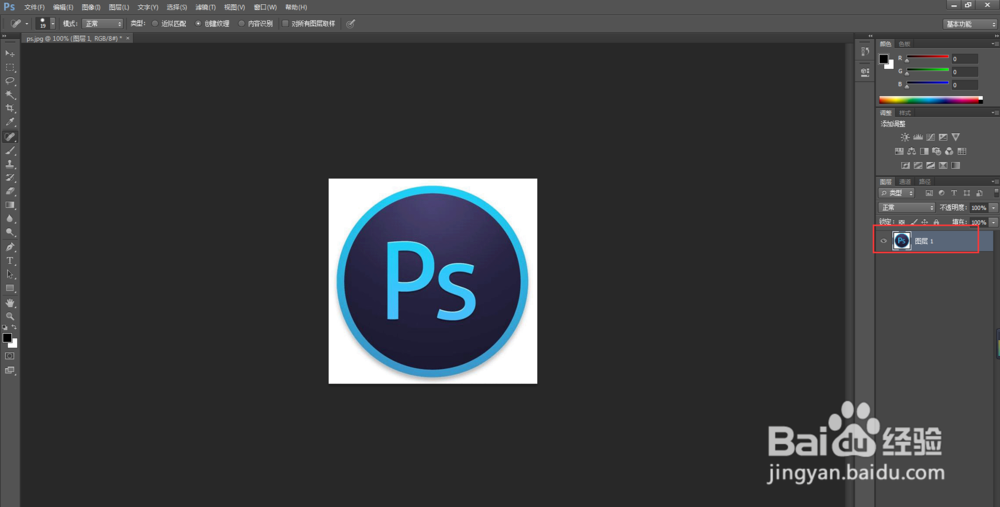Select the 内容识别 type radio button

[241, 24]
